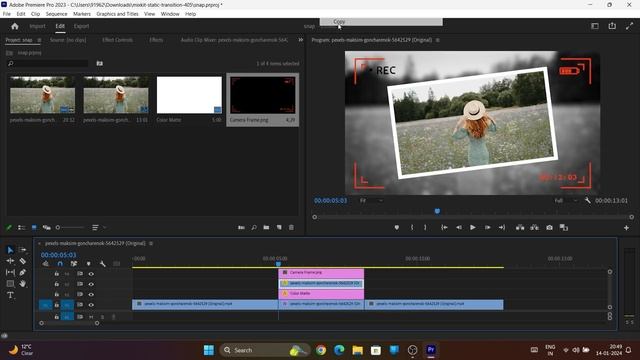Image resolution: width=640 pixels, height=360 pixels.
Task: Select the Rectangle tool
Action: (10, 283)
